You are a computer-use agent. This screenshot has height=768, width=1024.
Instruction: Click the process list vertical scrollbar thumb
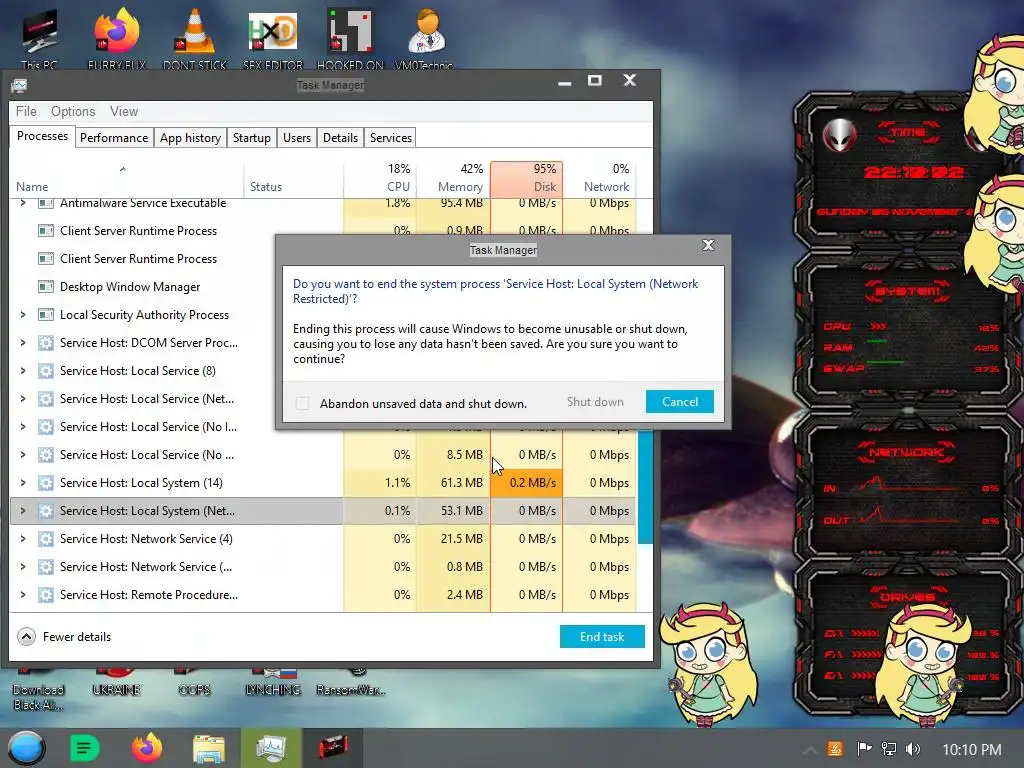coord(645,486)
